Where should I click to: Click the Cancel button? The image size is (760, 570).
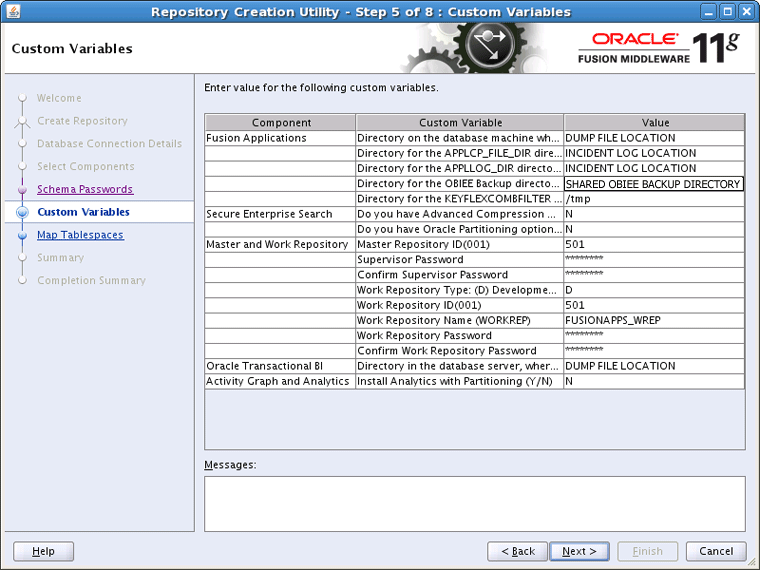716,551
